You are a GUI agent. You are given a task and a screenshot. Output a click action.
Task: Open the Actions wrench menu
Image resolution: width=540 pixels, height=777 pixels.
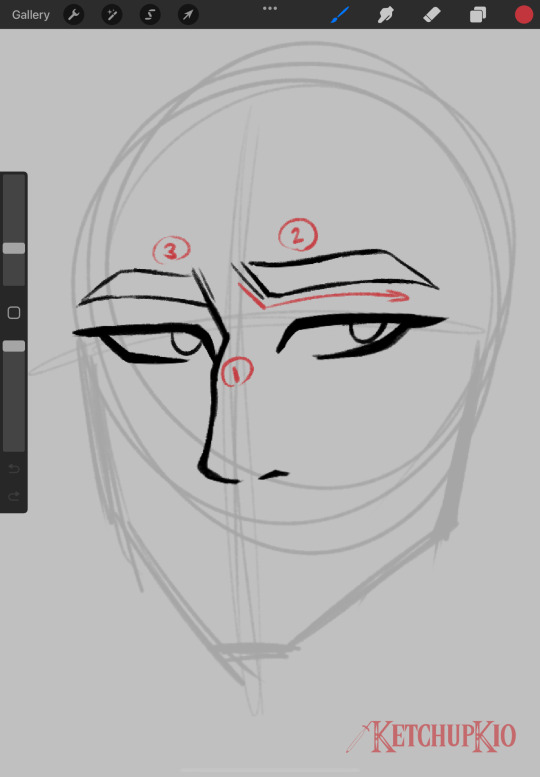click(x=74, y=15)
